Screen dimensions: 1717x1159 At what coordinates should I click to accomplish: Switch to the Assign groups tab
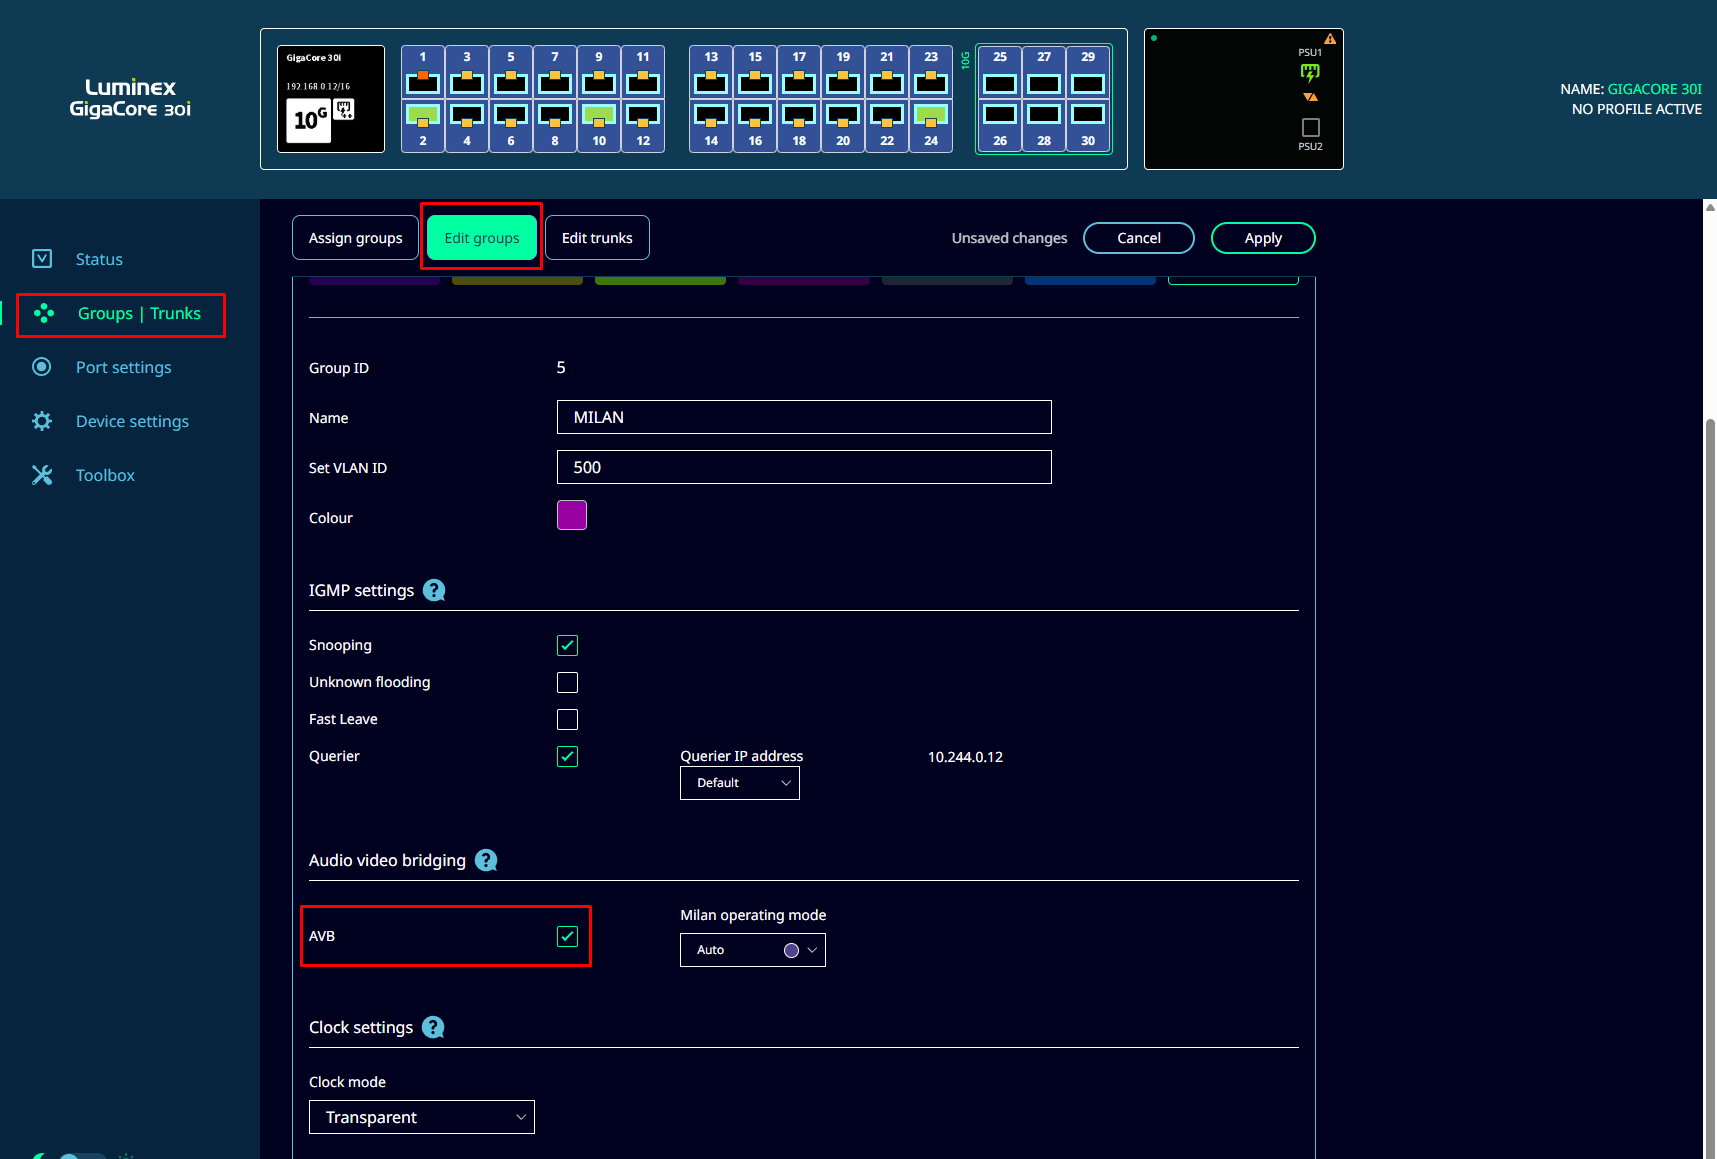point(355,238)
